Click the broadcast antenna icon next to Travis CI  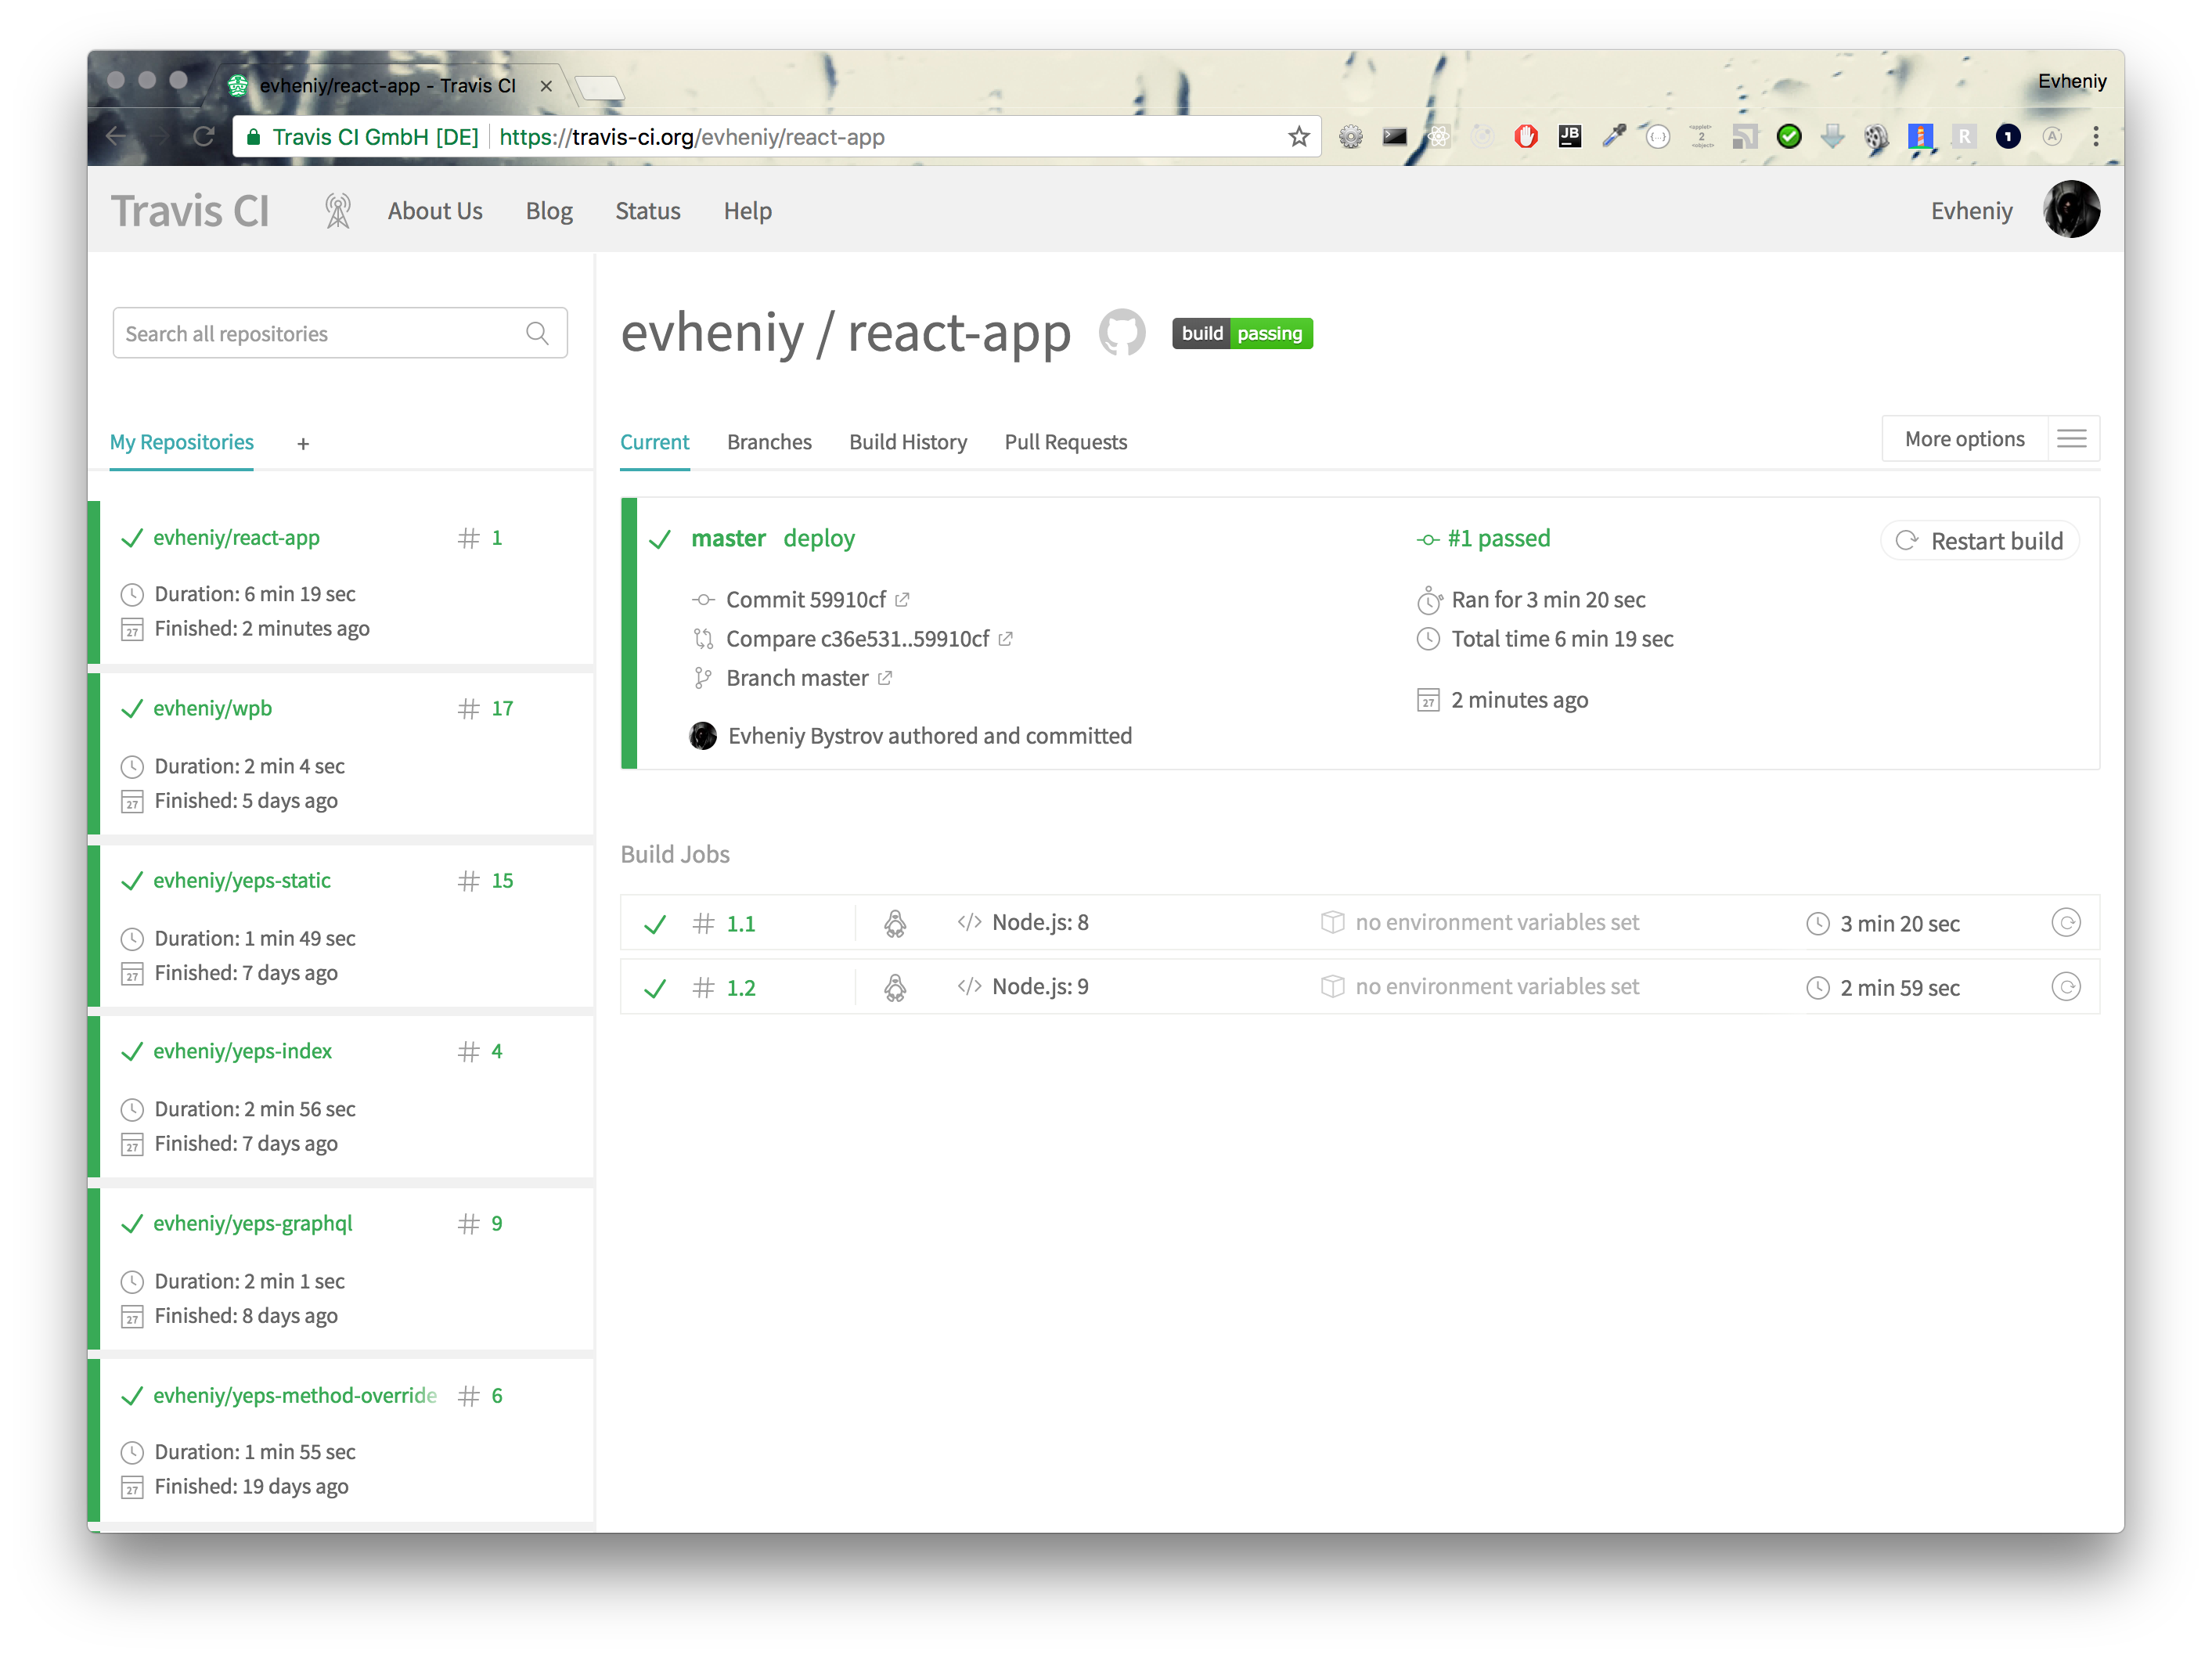click(x=337, y=210)
